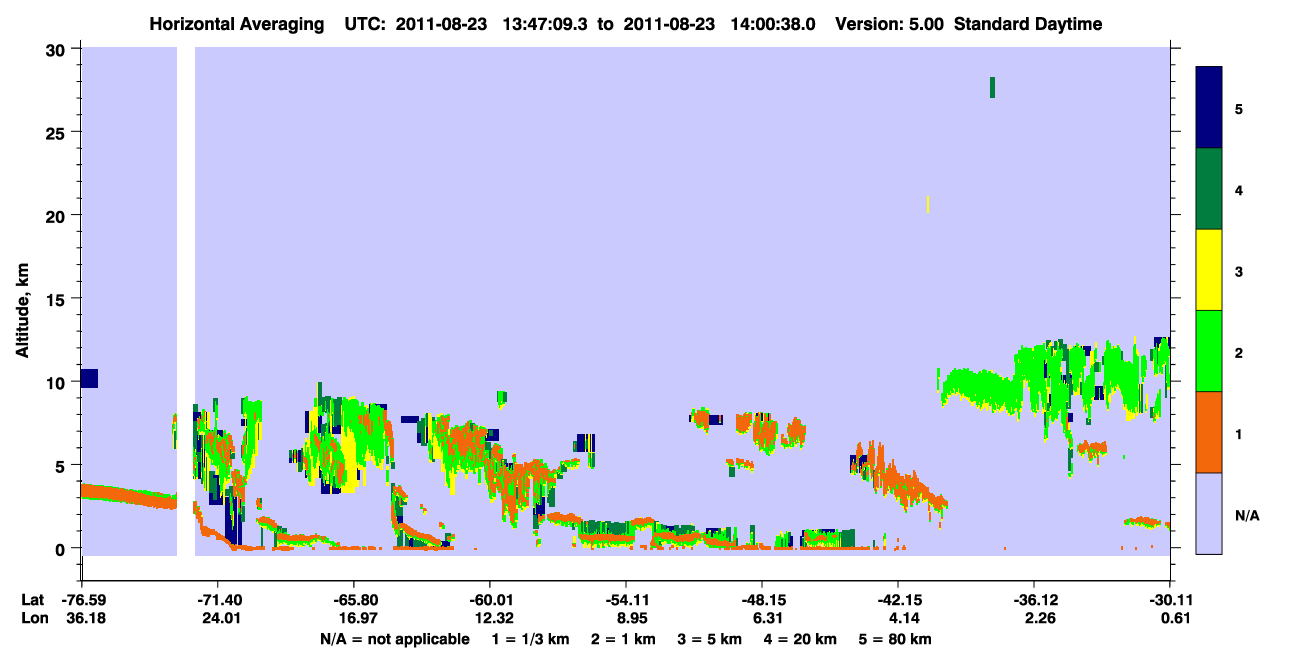Screen dimensions: 1300x667
Task: Click the latitude value -30.11
Action: [x=1170, y=599]
